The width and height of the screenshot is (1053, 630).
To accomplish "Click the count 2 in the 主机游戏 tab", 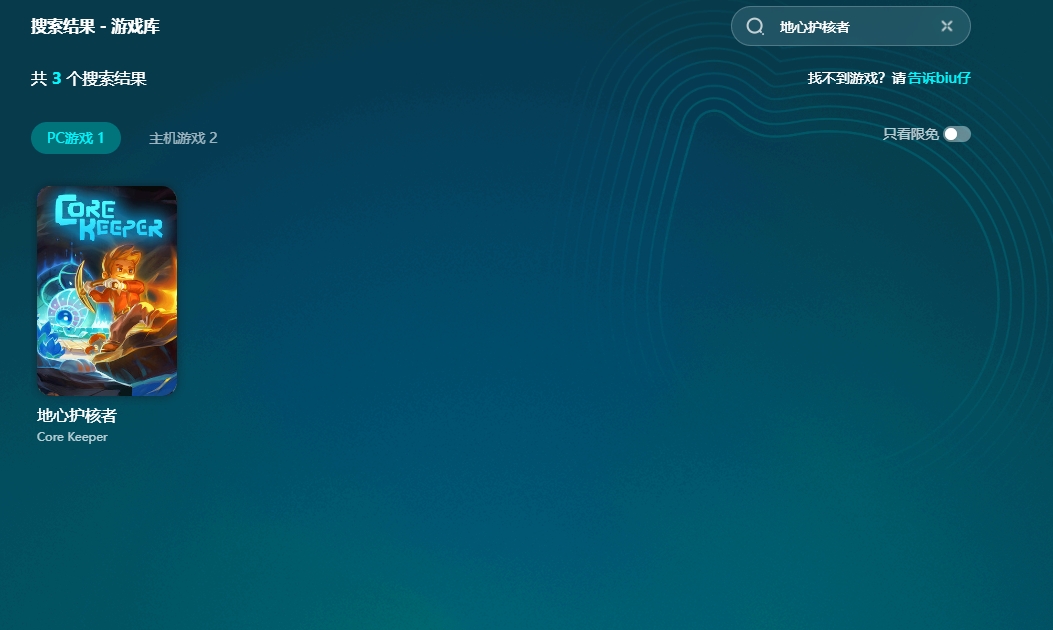I will [x=212, y=138].
